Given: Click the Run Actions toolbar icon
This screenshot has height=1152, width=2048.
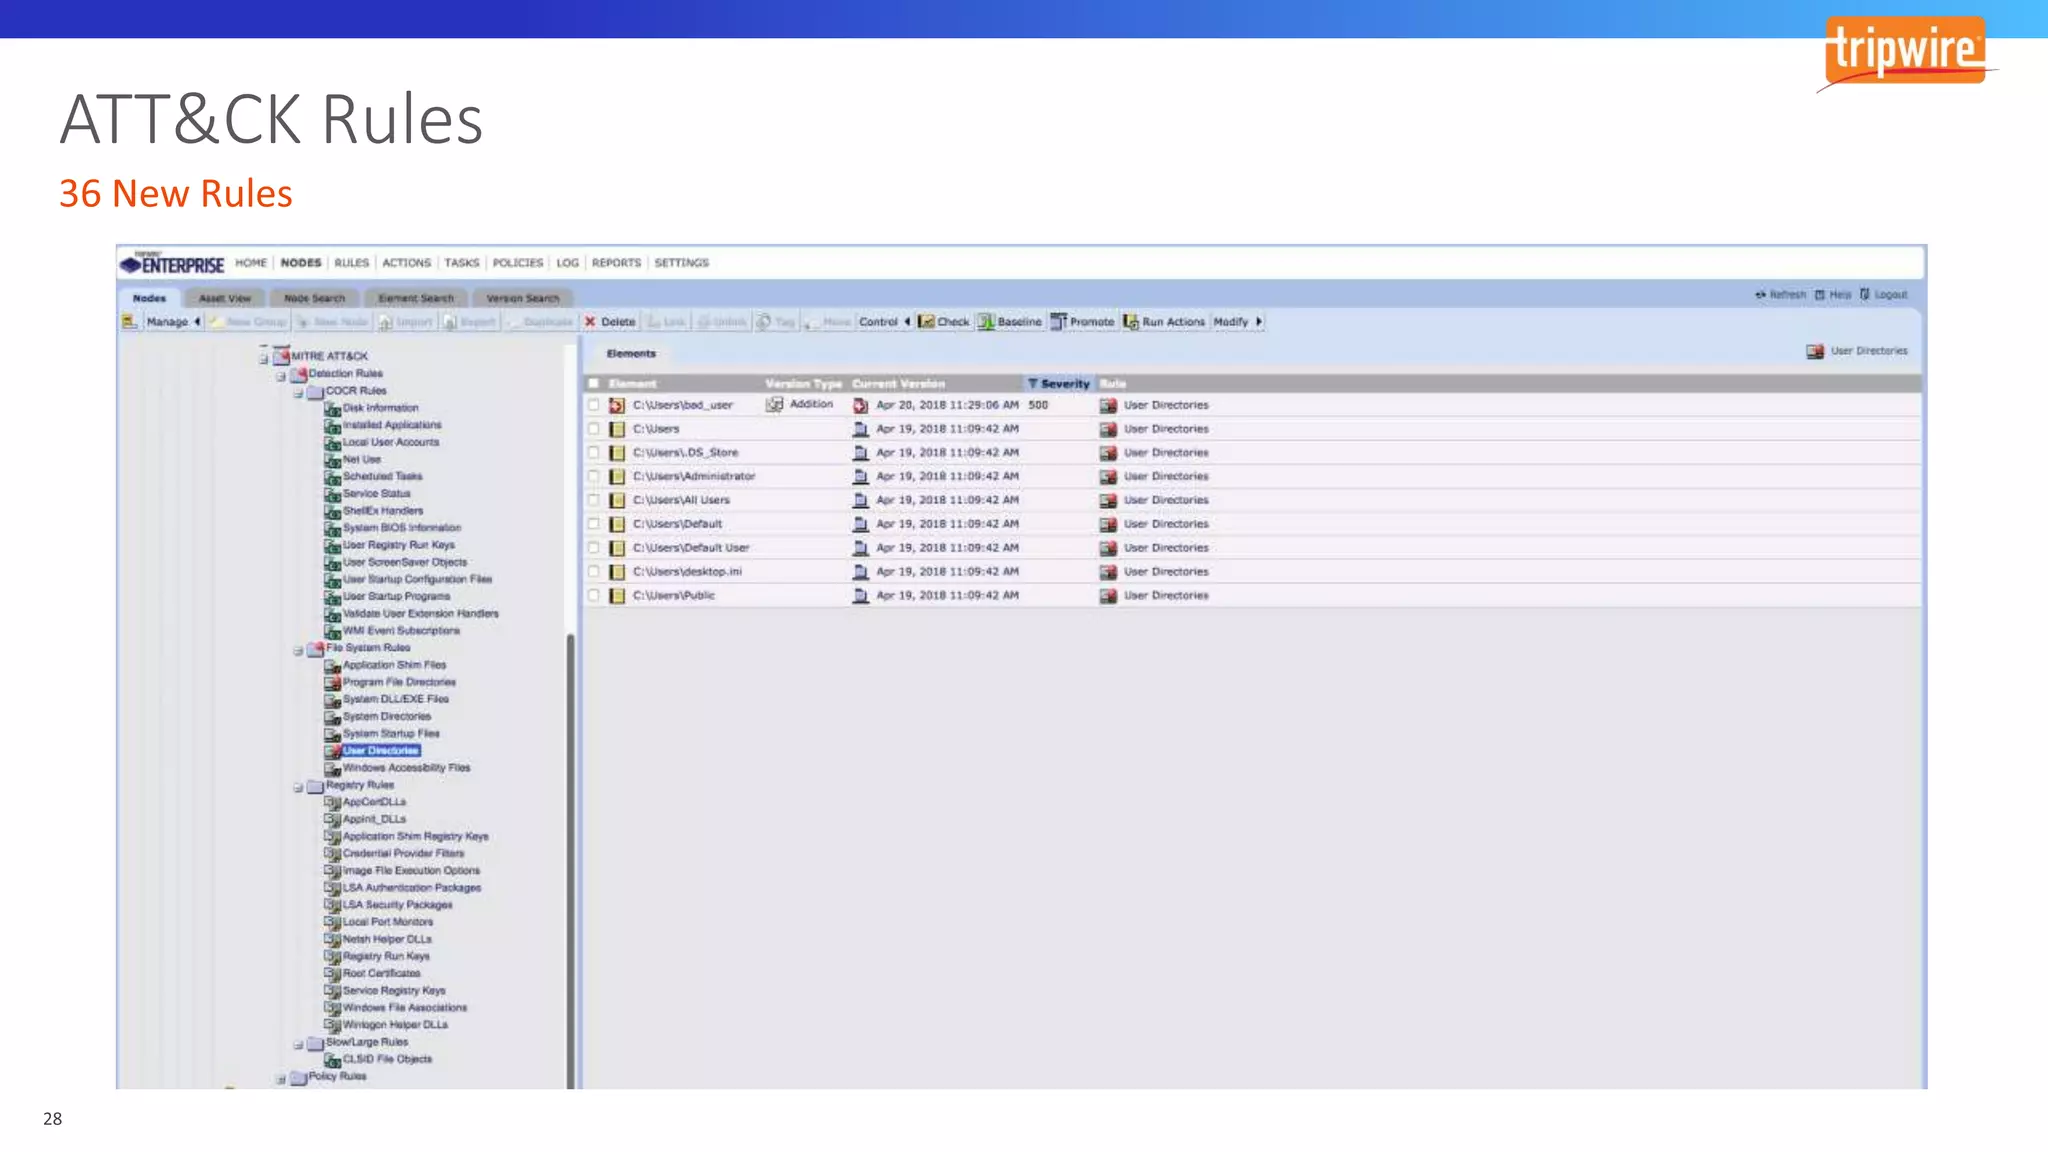Looking at the screenshot, I should [1131, 322].
